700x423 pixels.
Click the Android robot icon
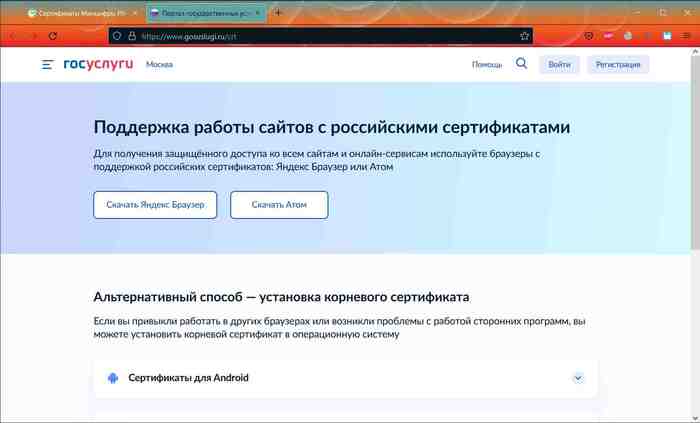coord(113,378)
